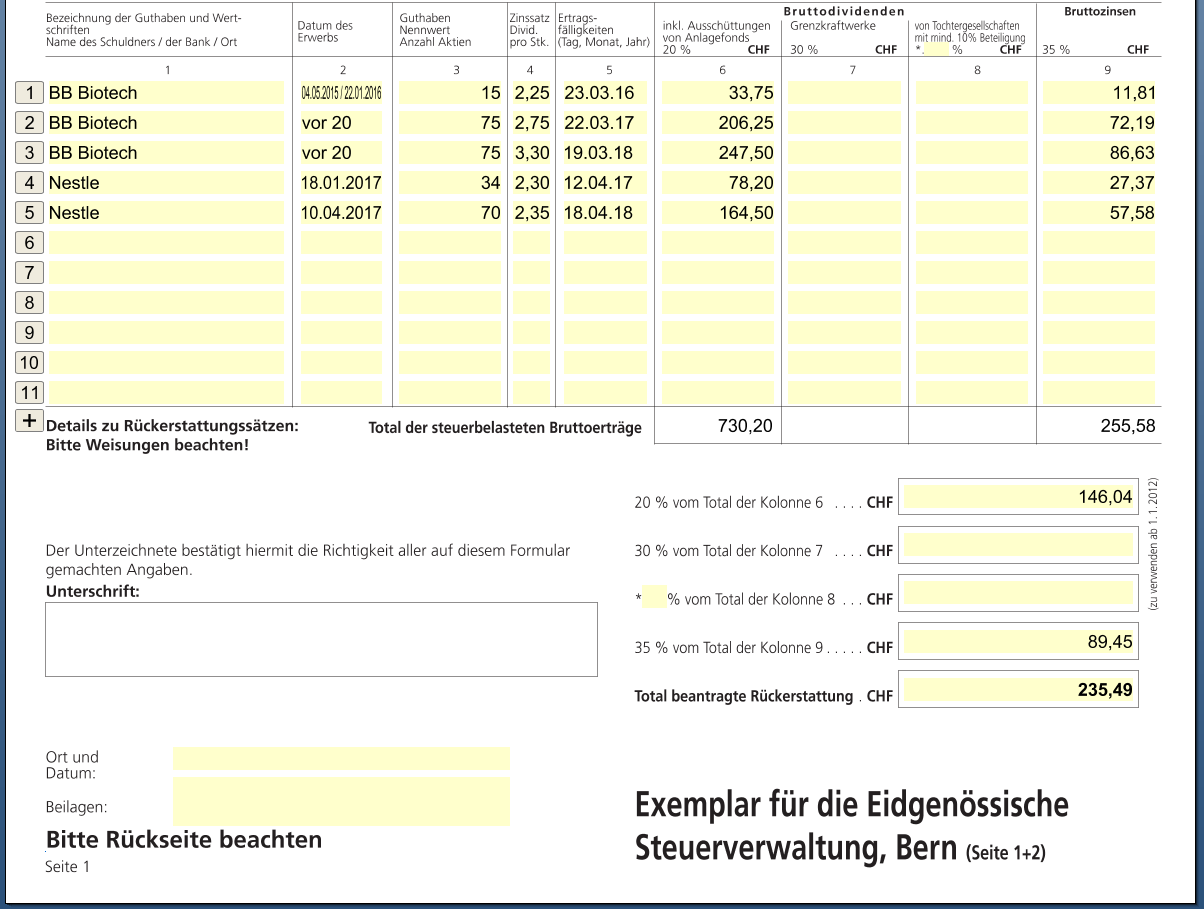The width and height of the screenshot is (1204, 909).
Task: Click Bruttozinsen field 72,19
Action: click(1099, 123)
